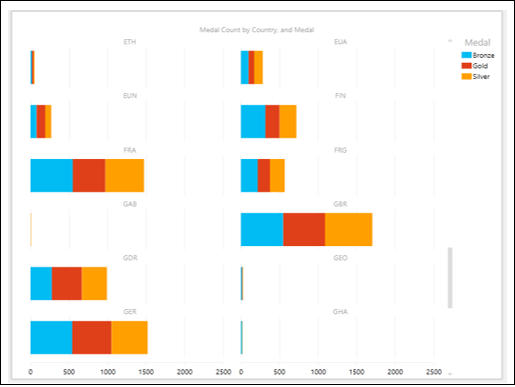This screenshot has height=387, width=515.
Task: Select the FRG silver bar segment
Action: (x=277, y=175)
